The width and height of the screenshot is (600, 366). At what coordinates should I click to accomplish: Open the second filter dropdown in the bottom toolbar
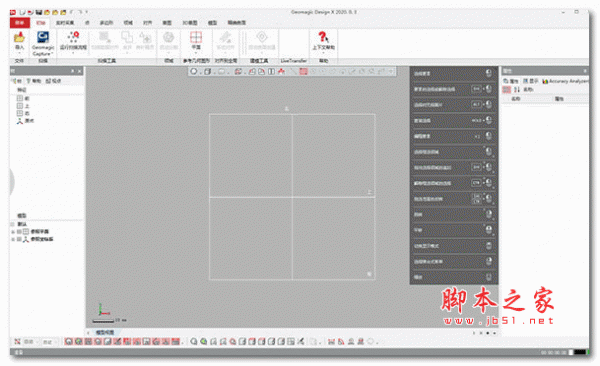point(50,341)
